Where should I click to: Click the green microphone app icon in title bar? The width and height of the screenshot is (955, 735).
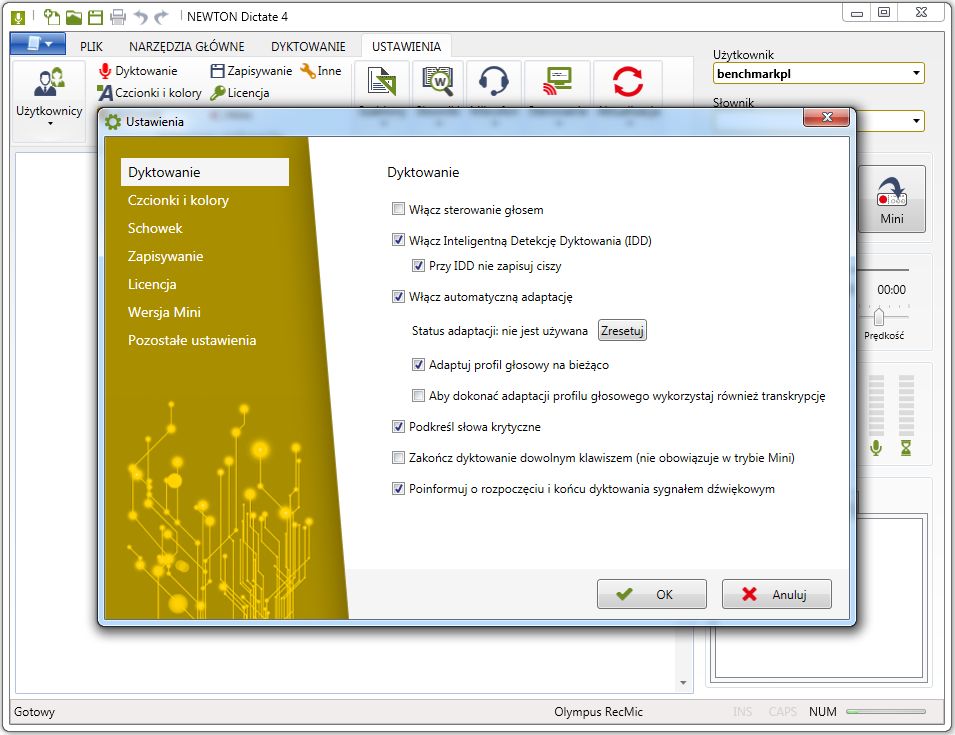18,17
